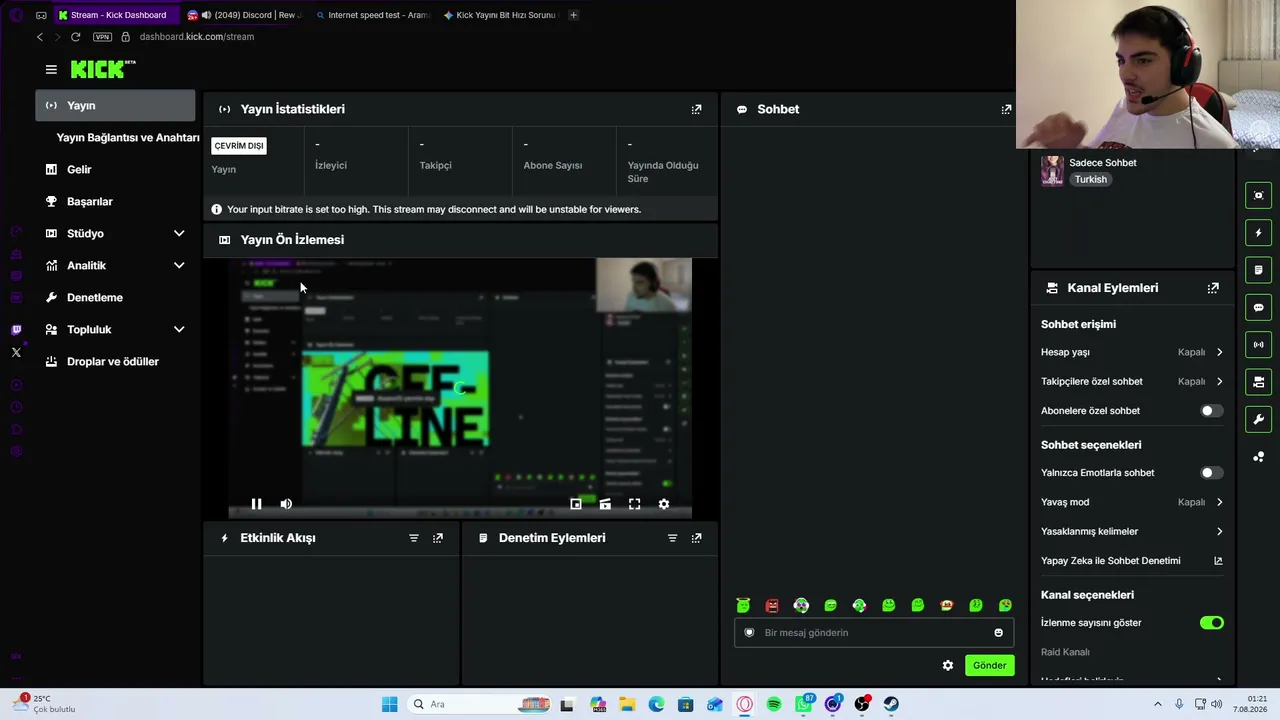Insert the angry red emote
This screenshot has height=720, width=1280.
(x=772, y=605)
